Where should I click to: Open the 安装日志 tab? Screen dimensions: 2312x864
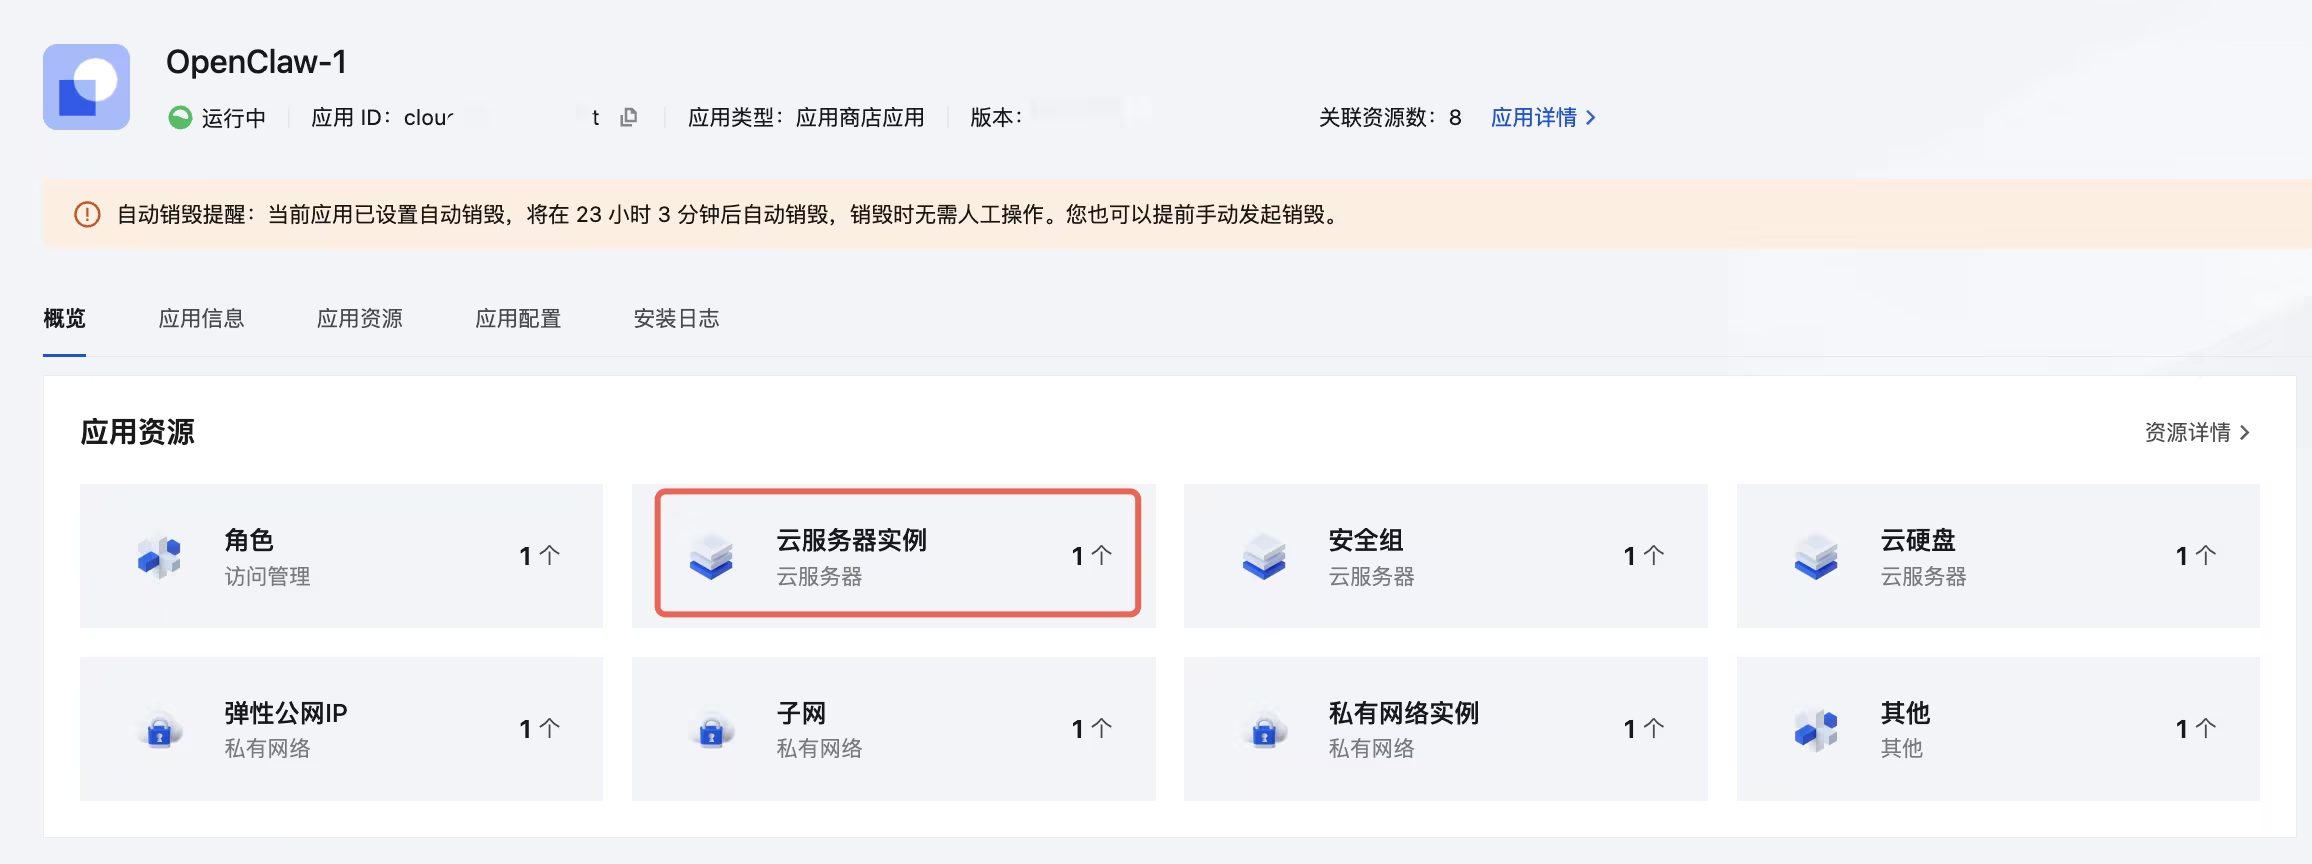(x=676, y=319)
